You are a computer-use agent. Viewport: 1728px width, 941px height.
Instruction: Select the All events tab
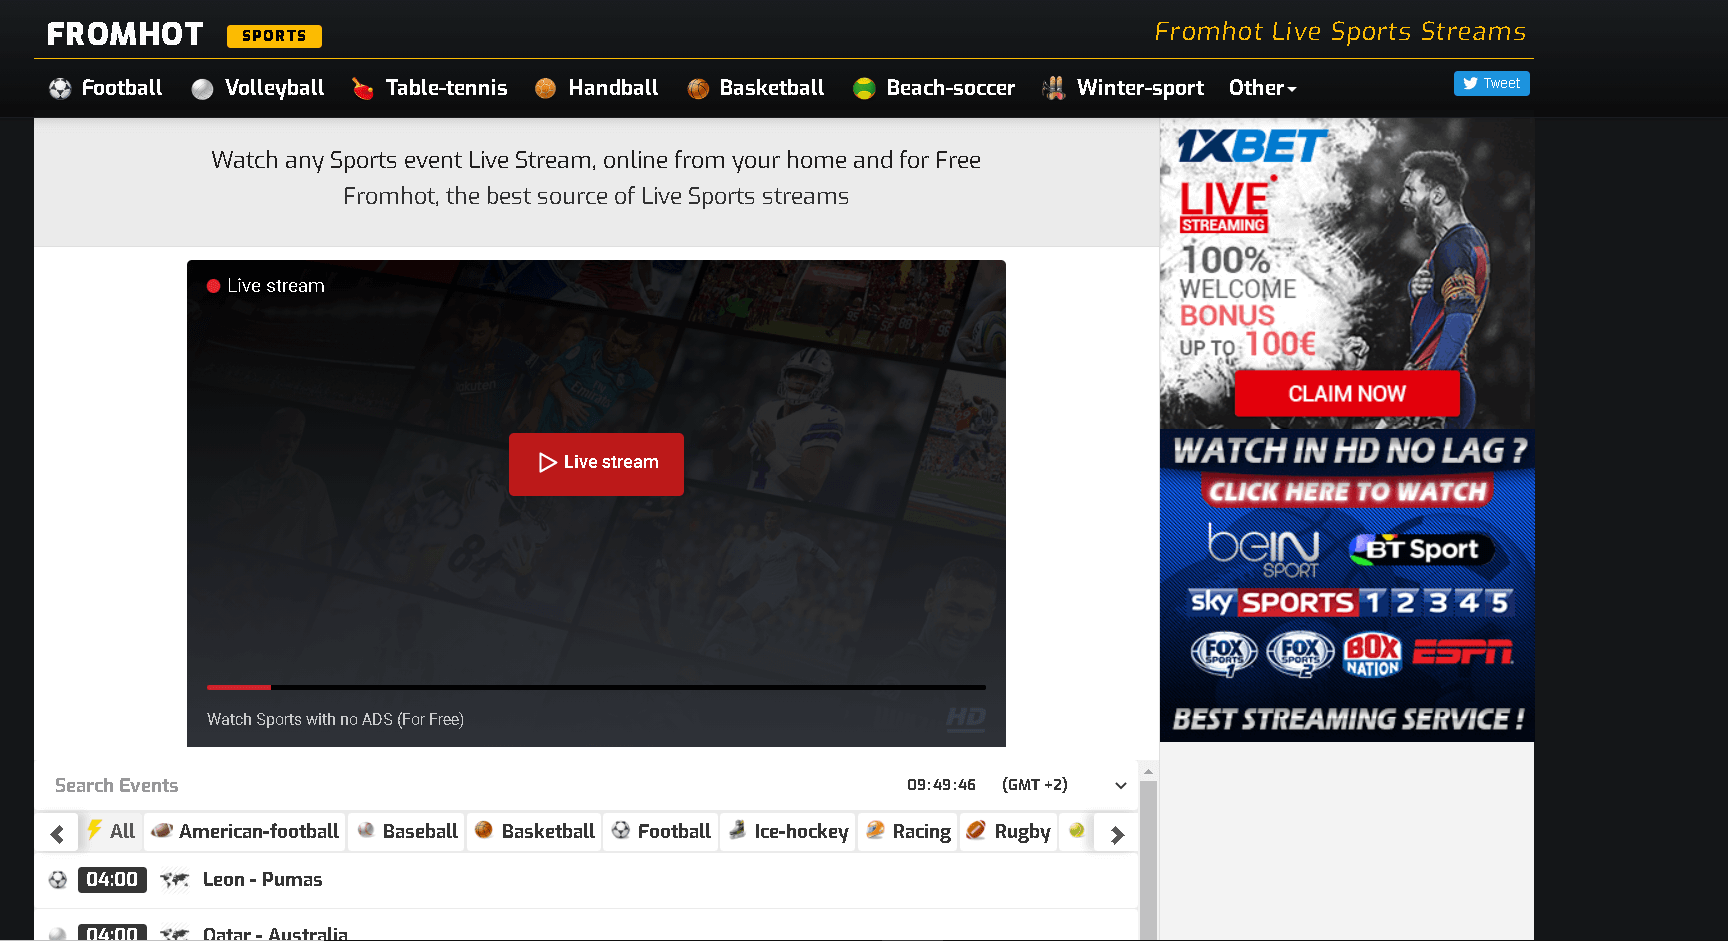[x=110, y=831]
